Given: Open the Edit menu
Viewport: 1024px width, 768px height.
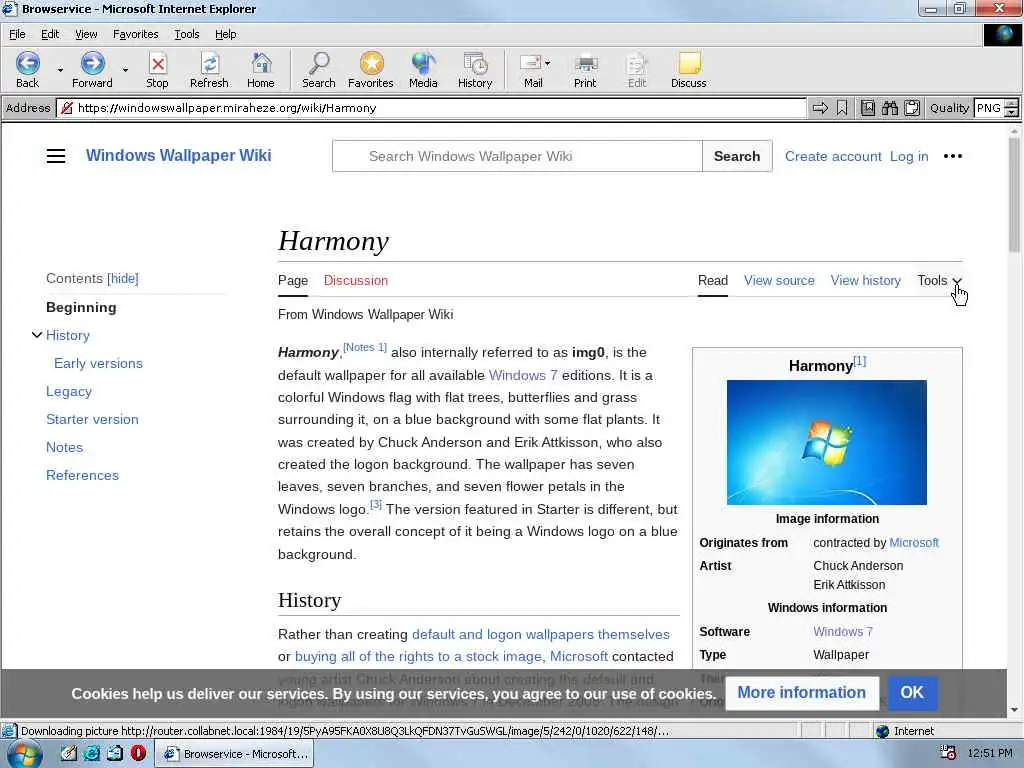Looking at the screenshot, I should click(x=50, y=34).
